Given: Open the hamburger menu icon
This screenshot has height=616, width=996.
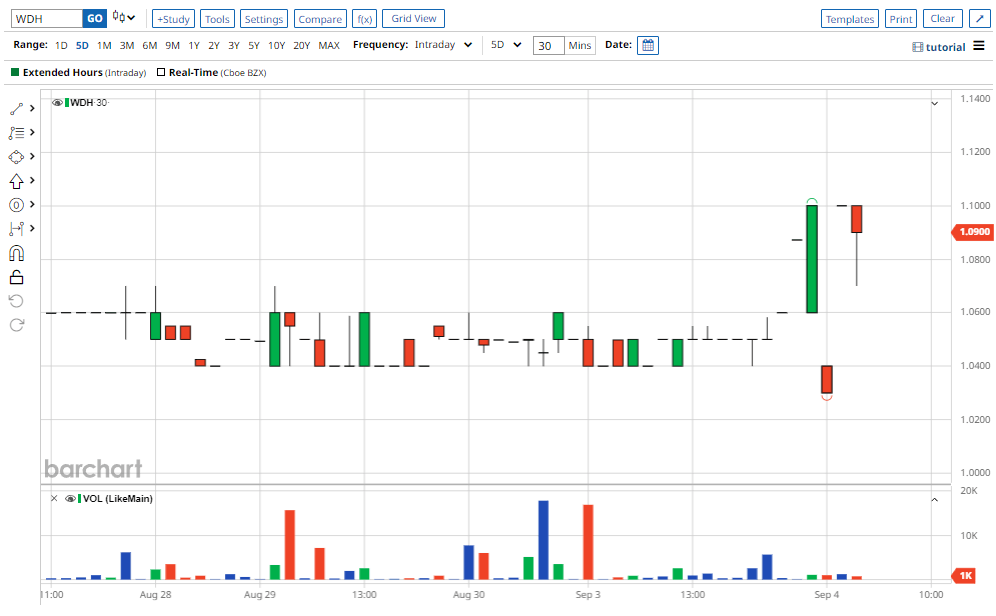Looking at the screenshot, I should click(x=979, y=46).
